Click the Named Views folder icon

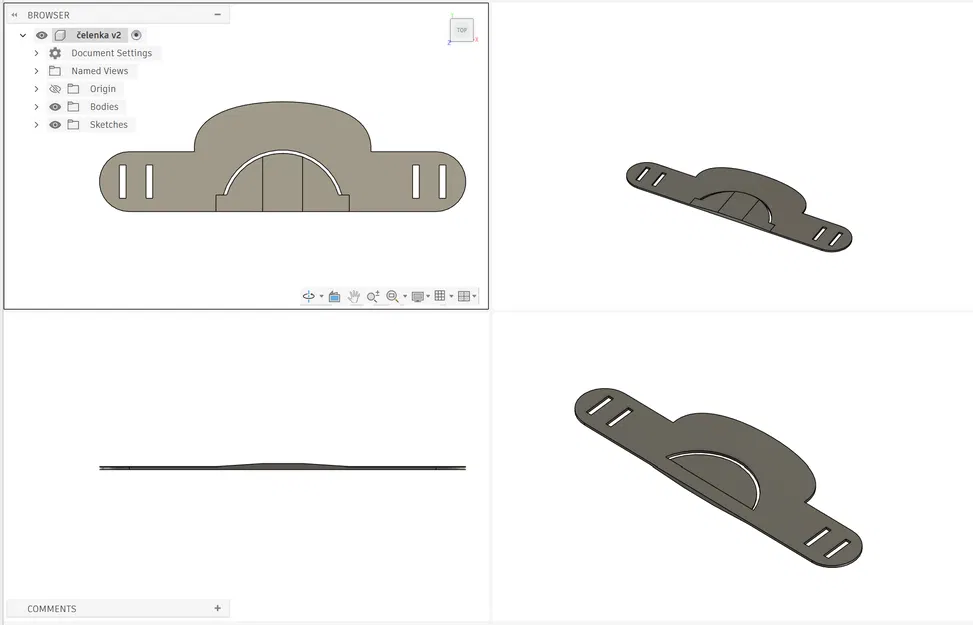pos(55,71)
